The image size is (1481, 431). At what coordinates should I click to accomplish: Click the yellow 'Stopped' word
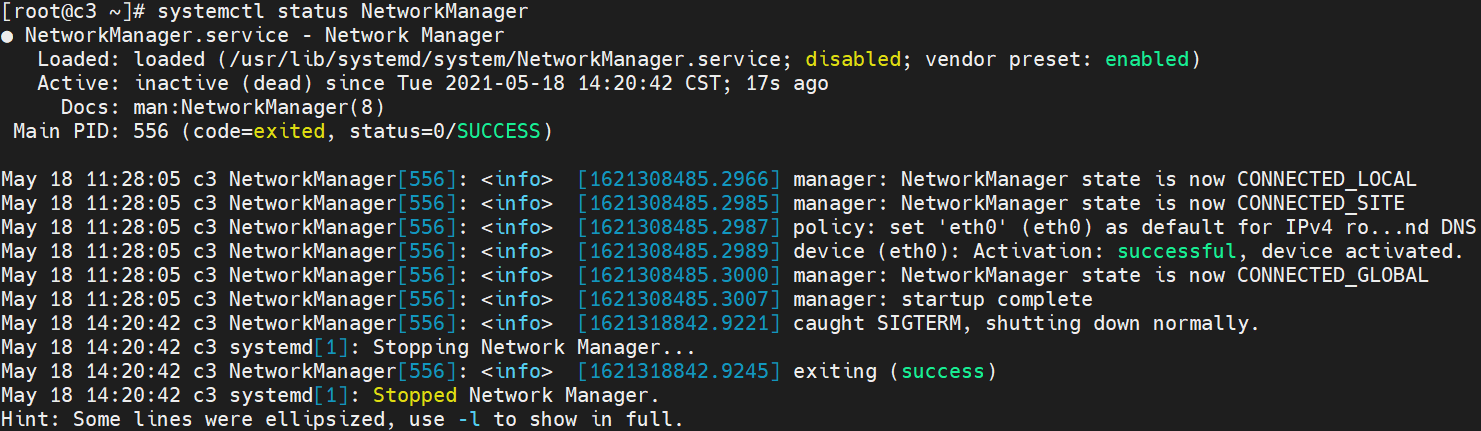(414, 395)
